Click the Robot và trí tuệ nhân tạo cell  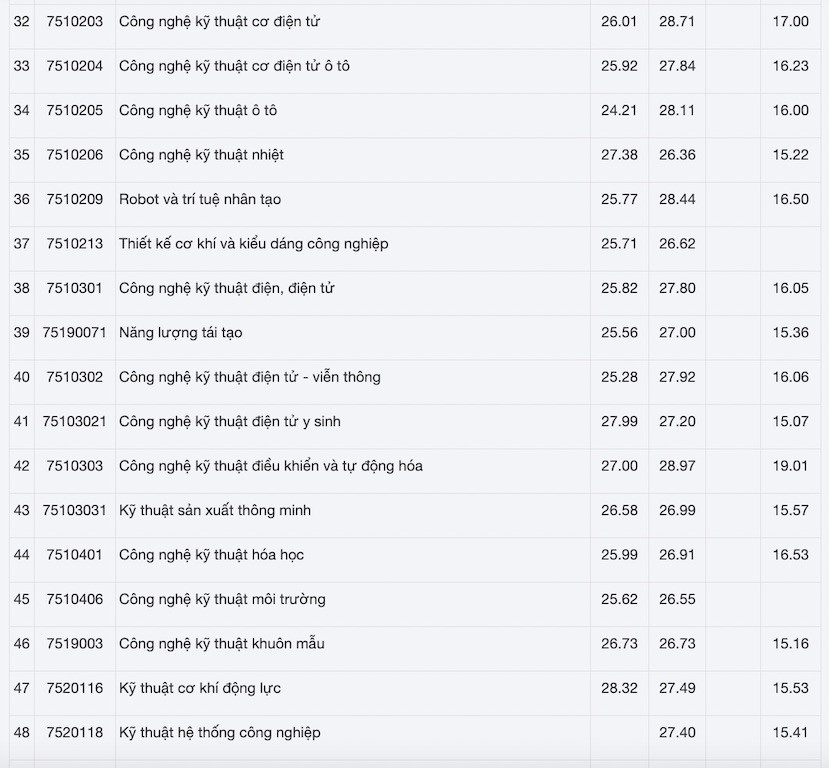[x=200, y=199]
